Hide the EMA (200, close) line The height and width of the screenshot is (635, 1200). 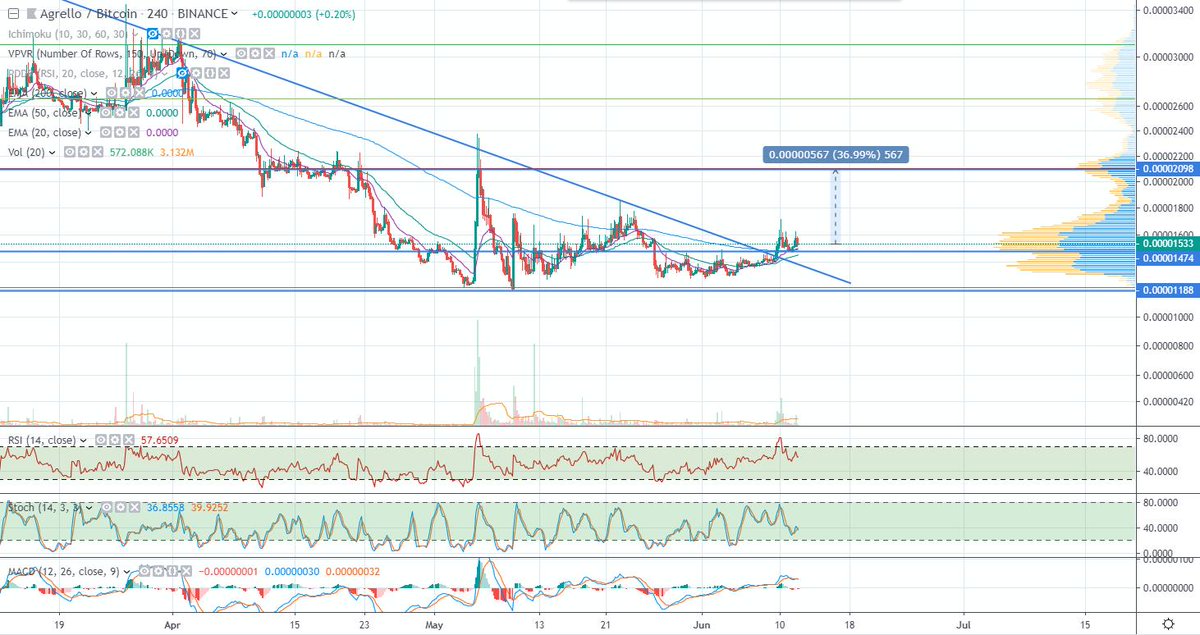112,93
